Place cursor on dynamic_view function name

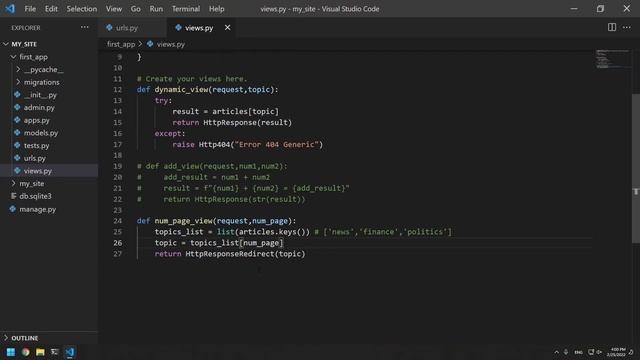[x=181, y=89]
